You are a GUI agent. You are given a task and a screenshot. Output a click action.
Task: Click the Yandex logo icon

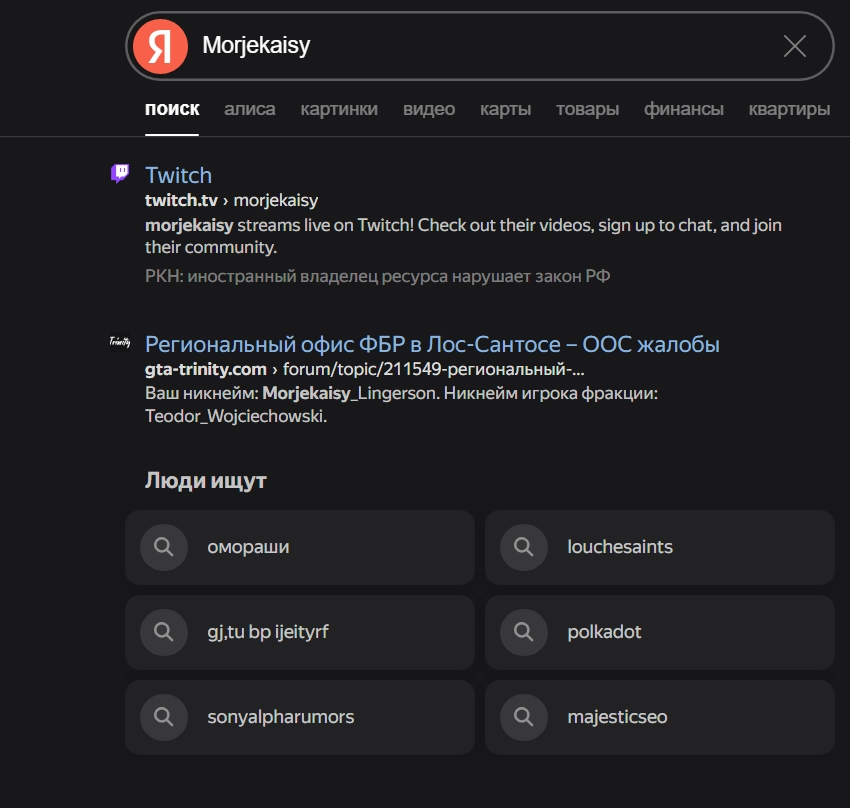[x=160, y=46]
